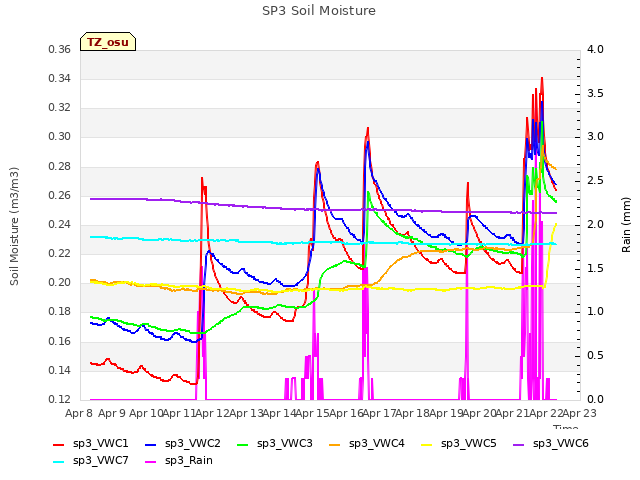Select the sp3_VWC1 legend label
640x480 pixels.
100,444
